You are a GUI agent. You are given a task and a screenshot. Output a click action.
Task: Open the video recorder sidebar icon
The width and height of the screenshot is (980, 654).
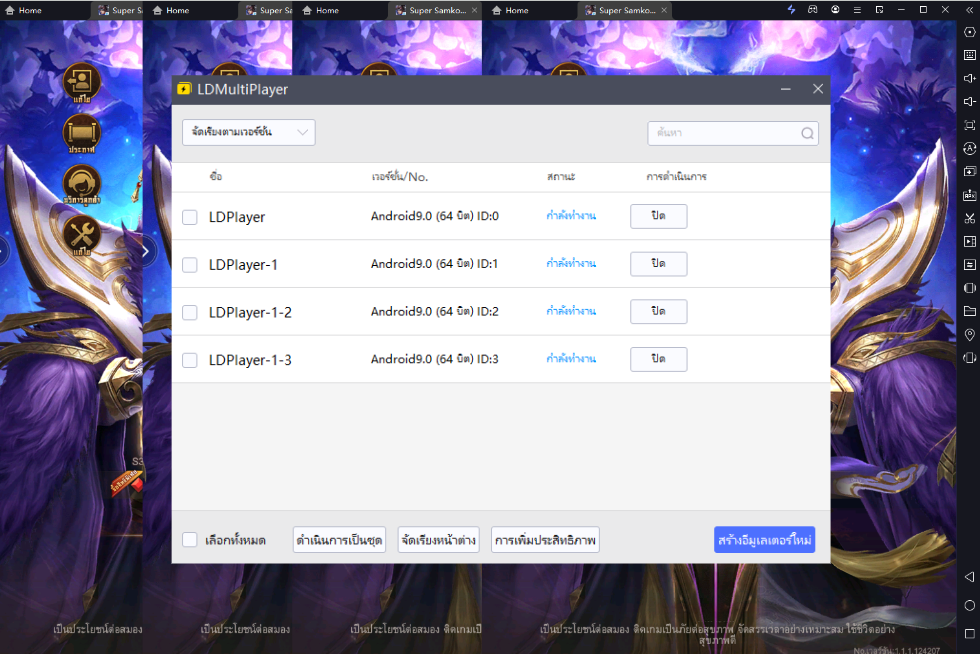tap(969, 241)
